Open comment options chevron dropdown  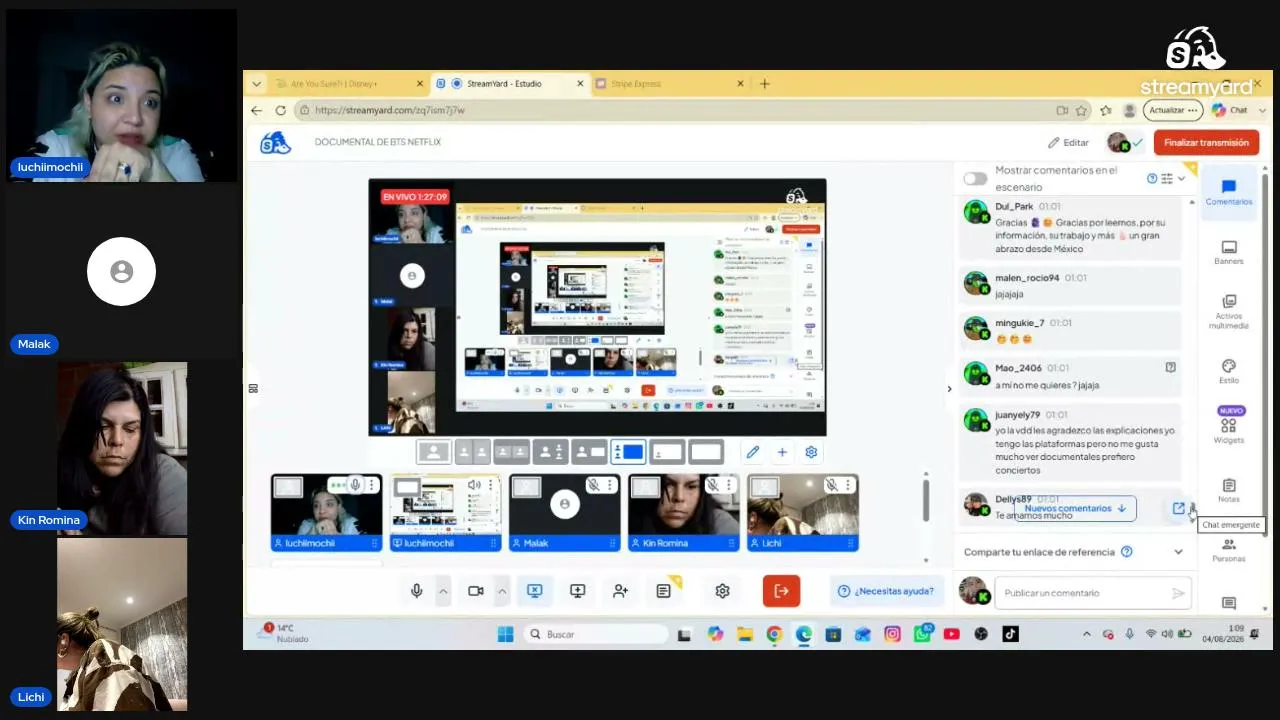tap(1182, 178)
